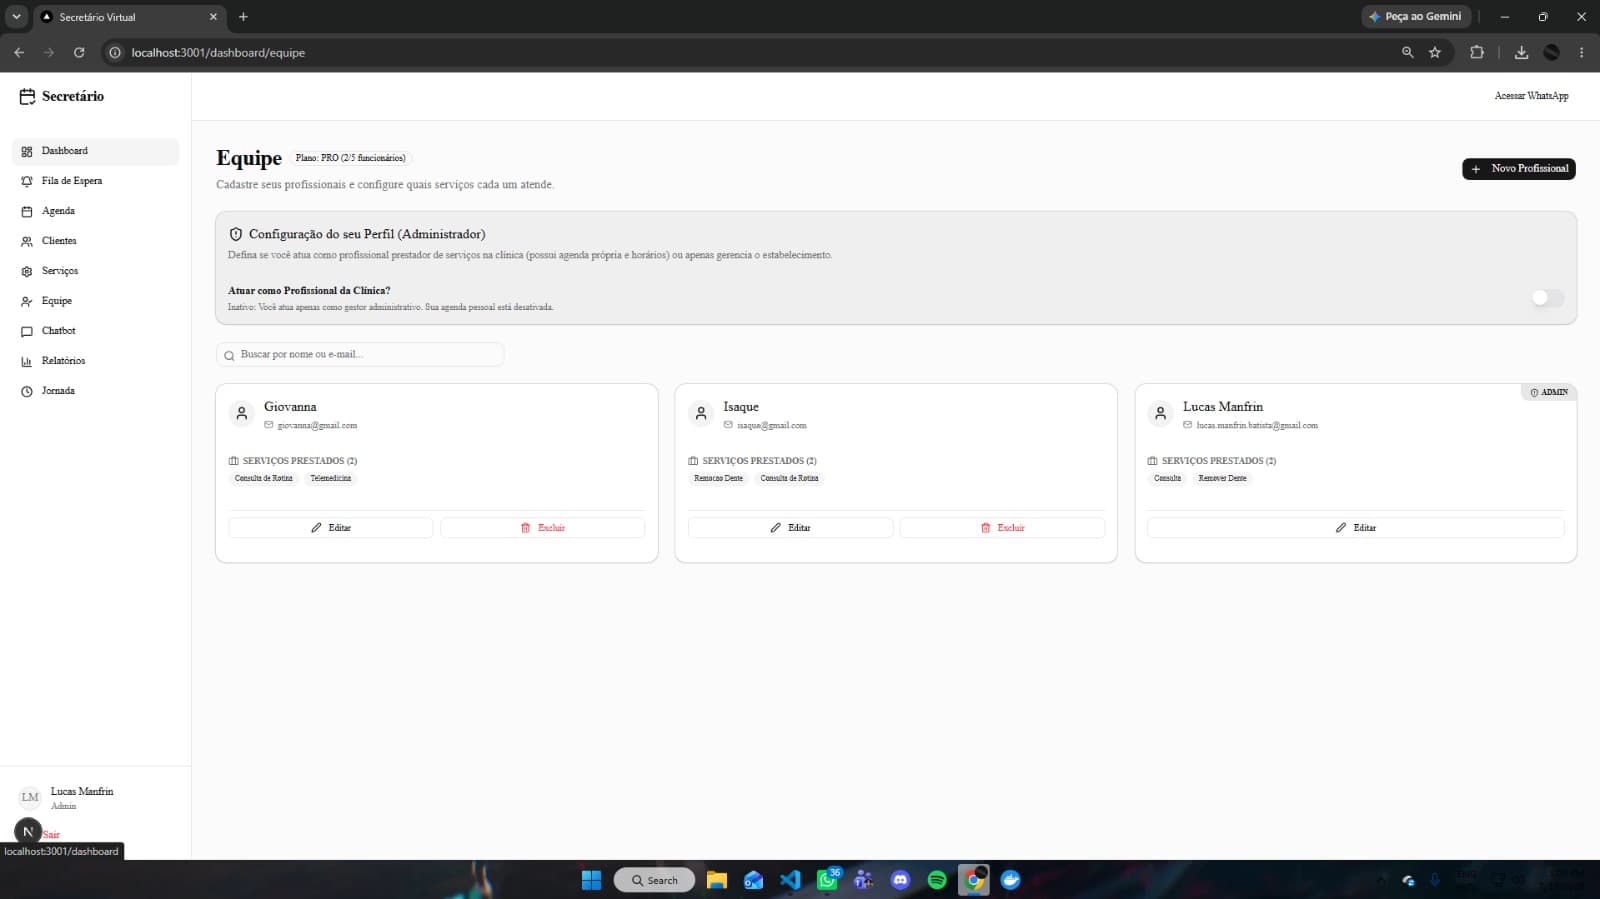Screen dimensions: 1600x899
Task: Click isaque@gmail.com email text
Action: [772, 426]
